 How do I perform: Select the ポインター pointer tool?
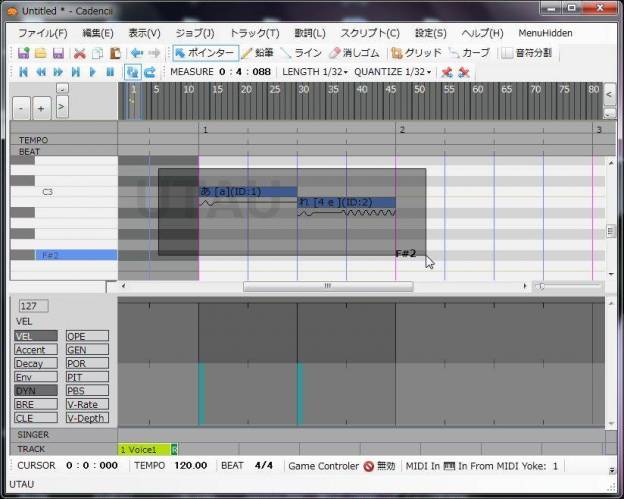click(206, 53)
